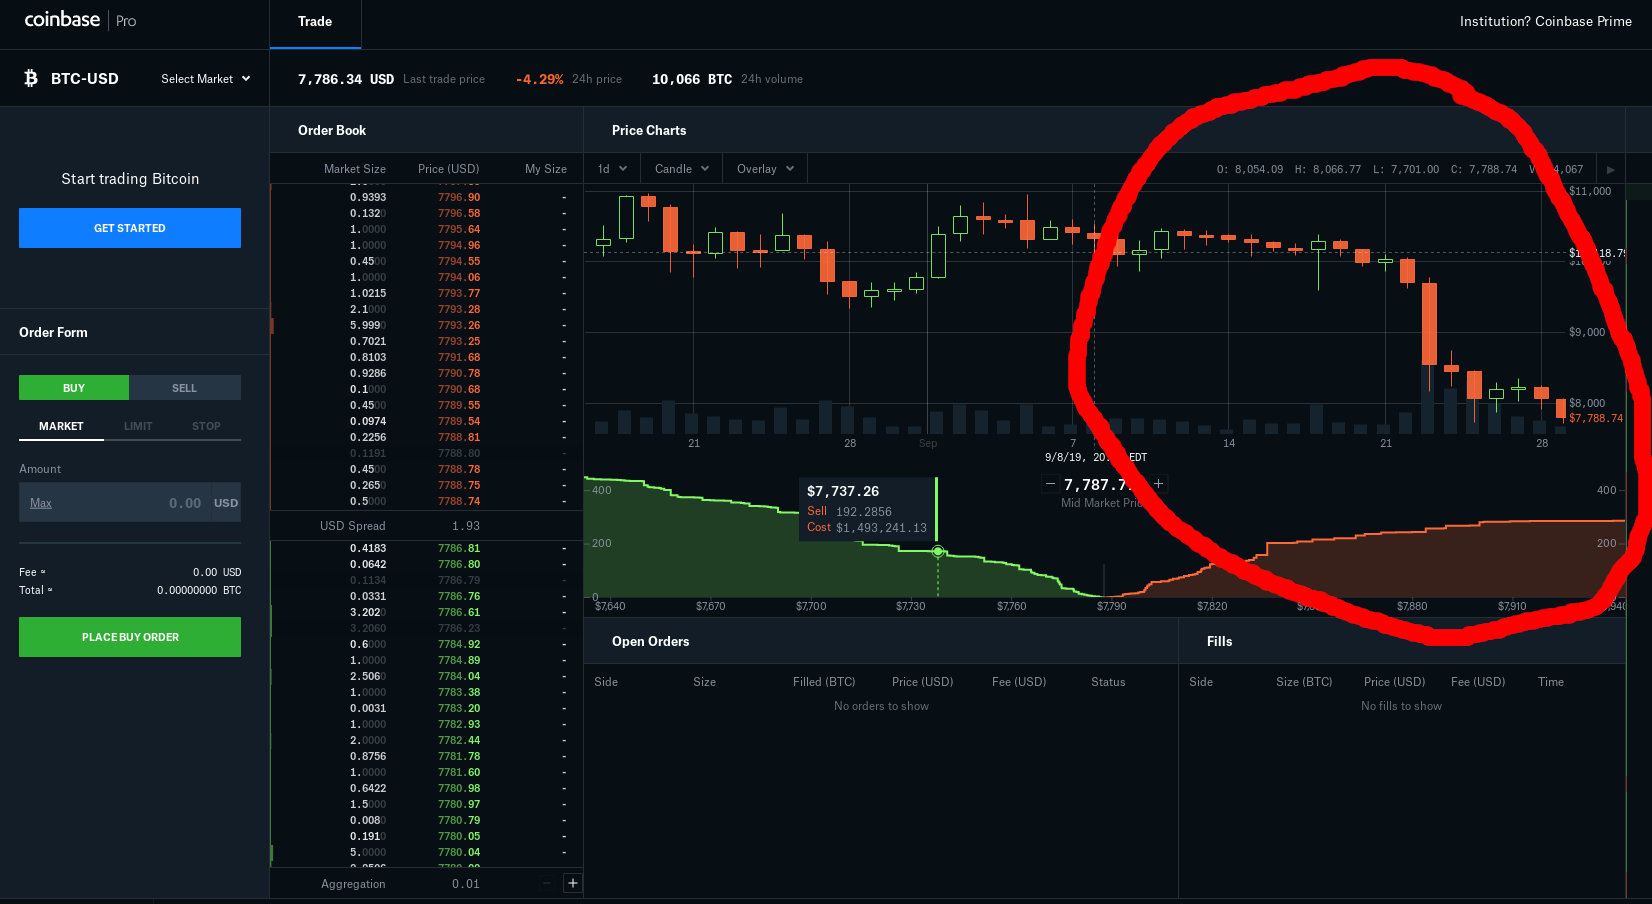Click the Market Size column header

click(354, 169)
